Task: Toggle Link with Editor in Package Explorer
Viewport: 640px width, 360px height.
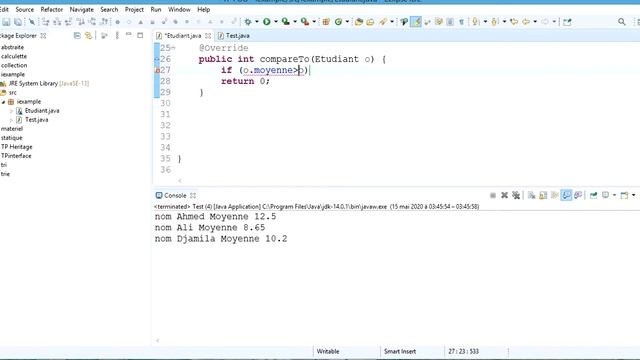Action: 88,36
